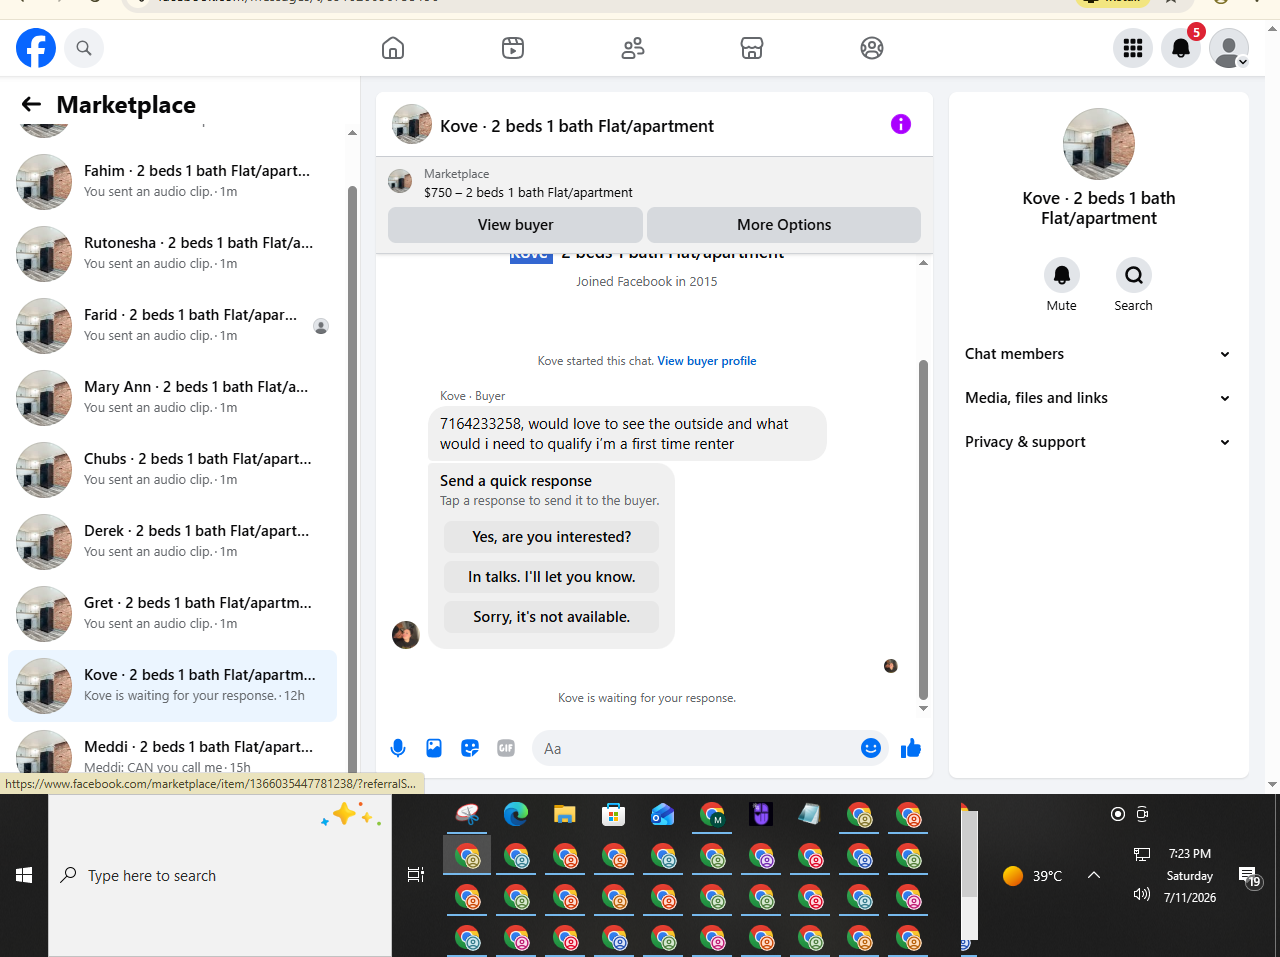Click buyer message starting '7164233258, would love'
Image resolution: width=1280 pixels, height=957 pixels.
(x=627, y=434)
